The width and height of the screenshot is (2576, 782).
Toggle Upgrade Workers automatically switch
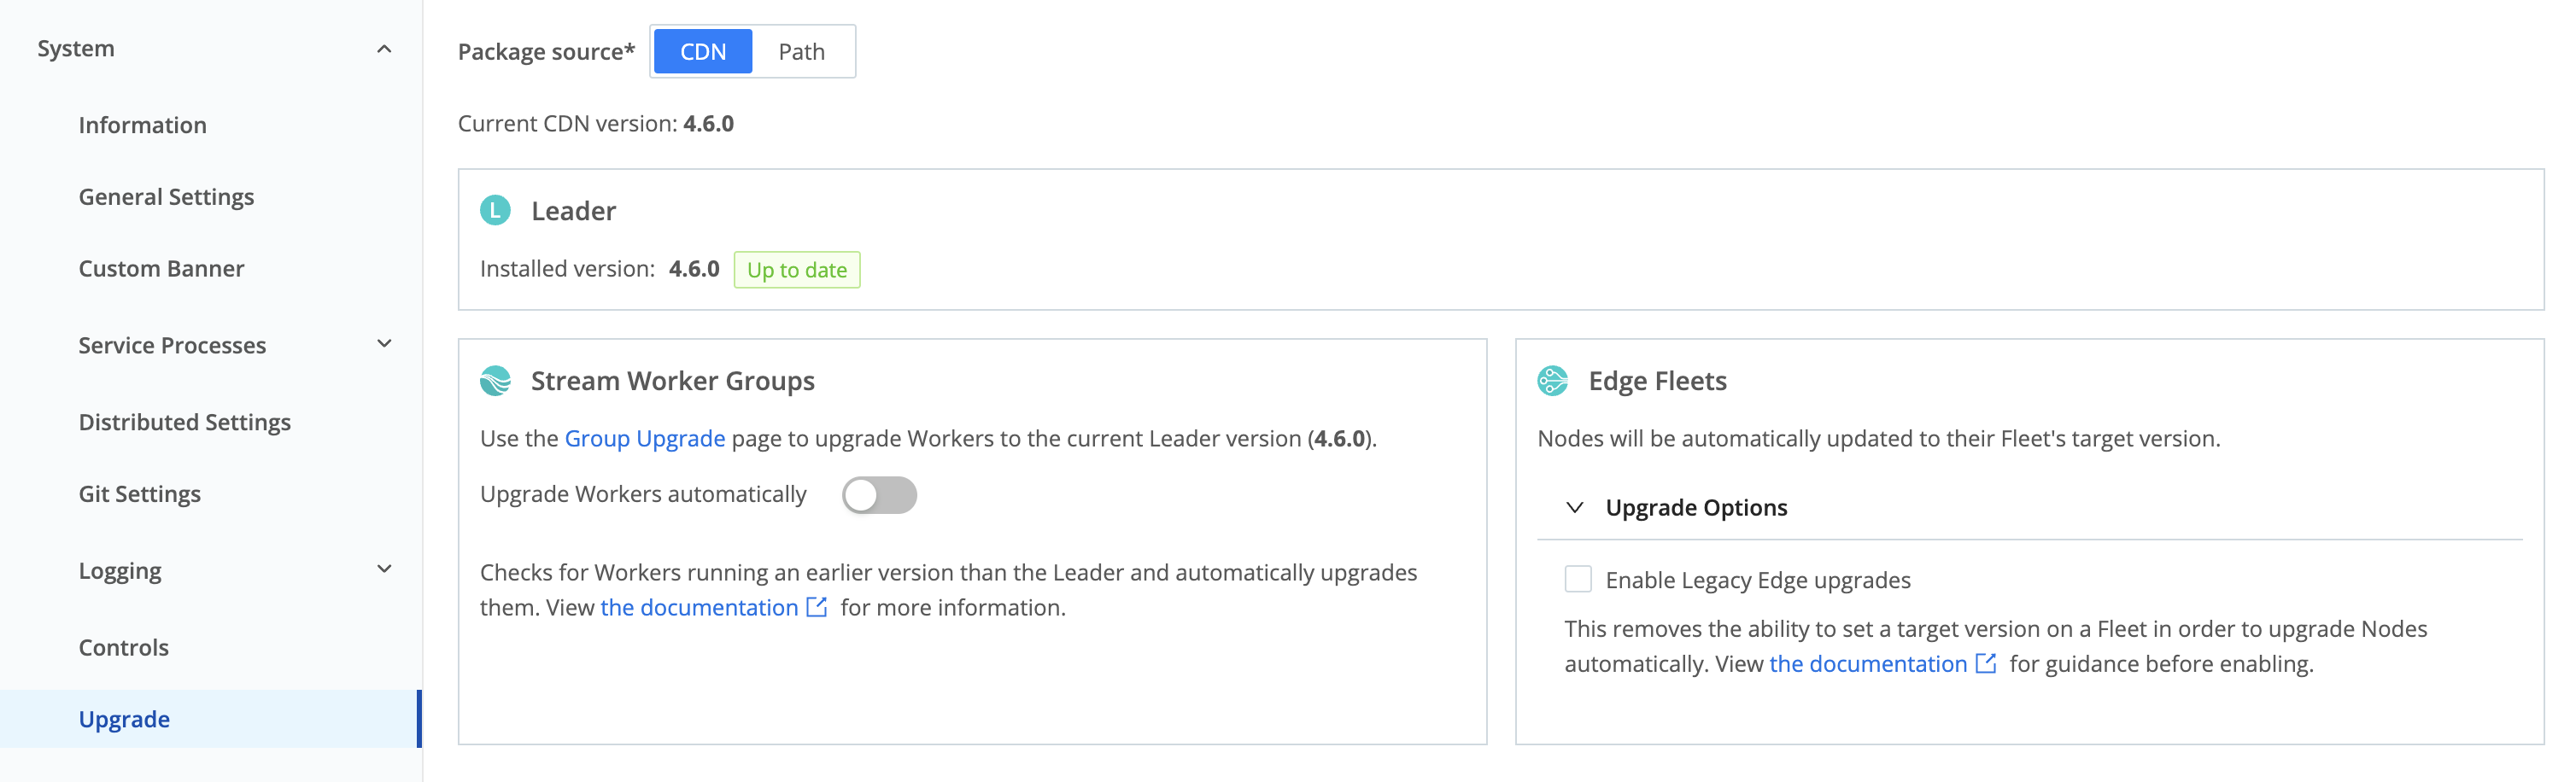coord(879,495)
